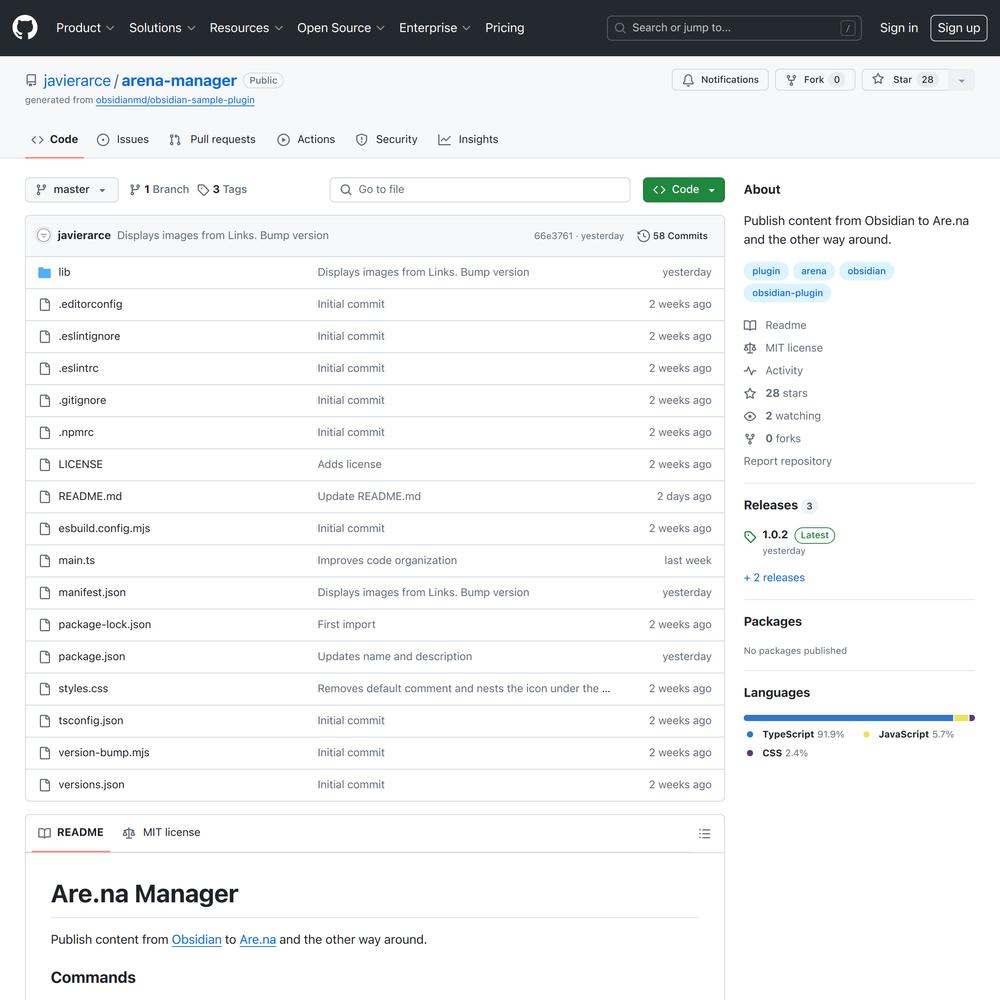The width and height of the screenshot is (1000, 1000).
Task: Click the commit history clock icon
Action: tap(643, 236)
